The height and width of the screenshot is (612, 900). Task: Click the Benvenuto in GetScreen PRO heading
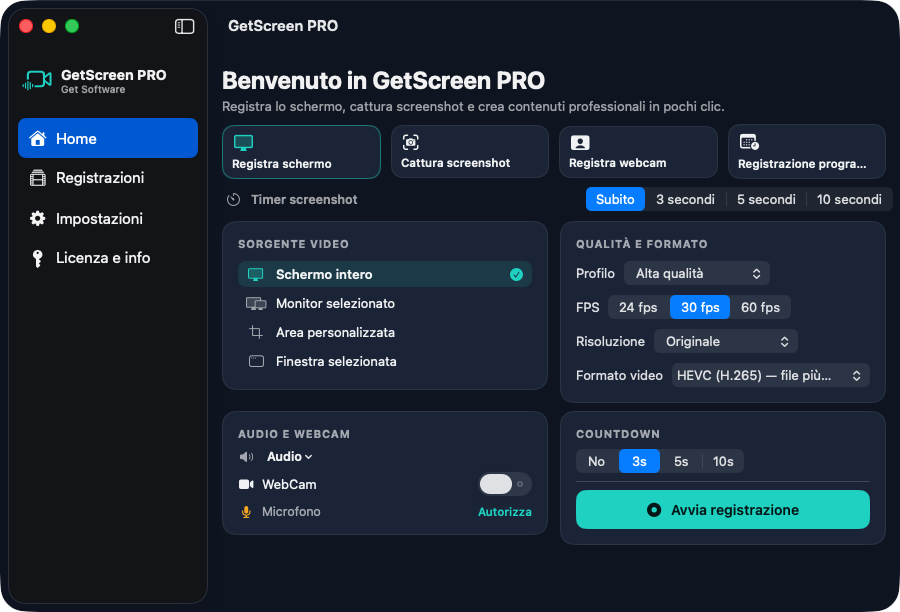tap(383, 81)
